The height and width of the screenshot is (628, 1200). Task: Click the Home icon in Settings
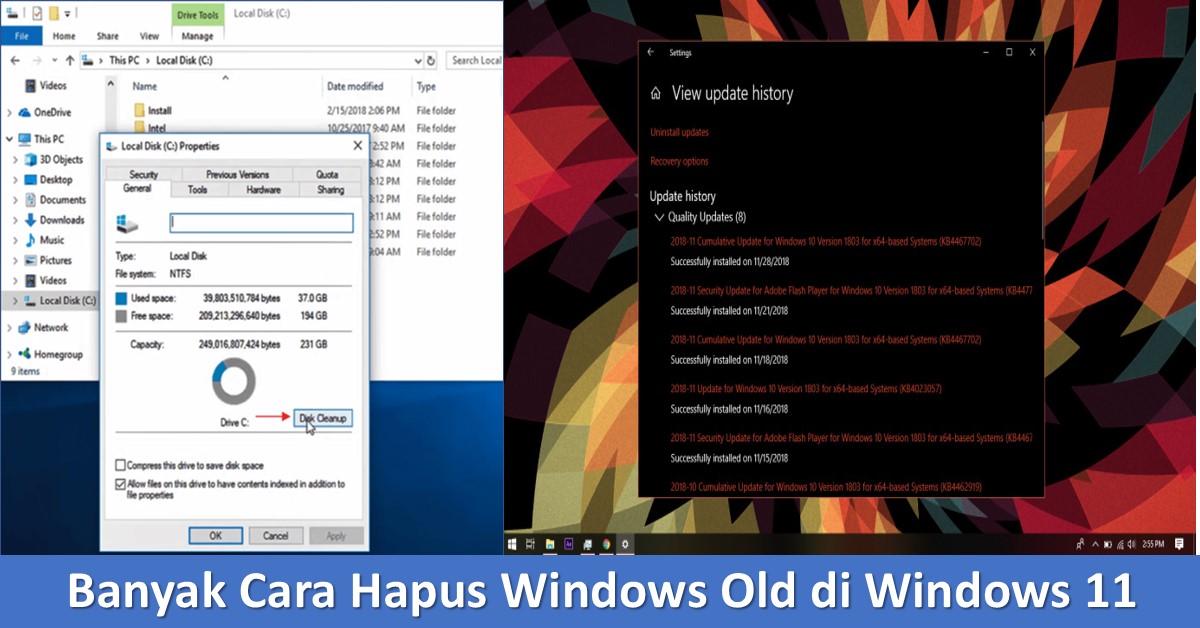(x=656, y=94)
